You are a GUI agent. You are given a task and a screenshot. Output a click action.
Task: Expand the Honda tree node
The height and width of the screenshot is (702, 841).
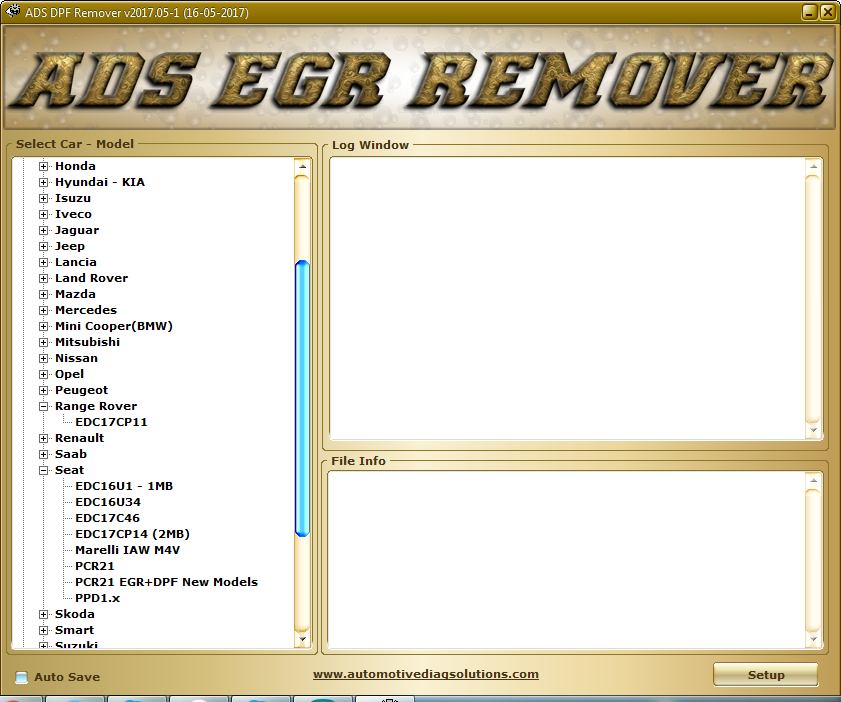[x=43, y=166]
